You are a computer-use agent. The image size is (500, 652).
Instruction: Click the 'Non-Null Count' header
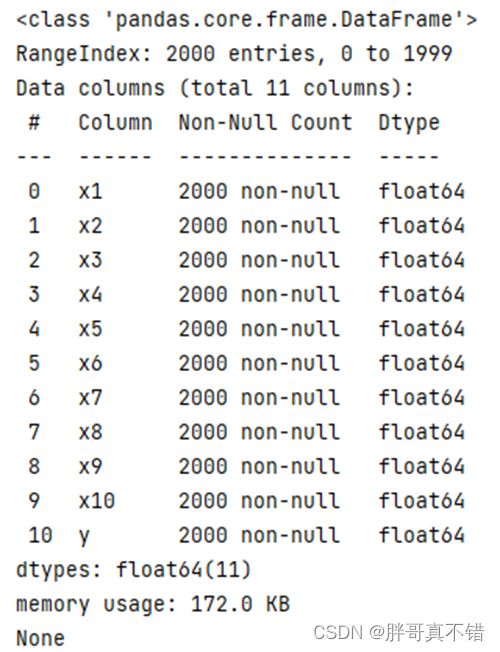265,123
